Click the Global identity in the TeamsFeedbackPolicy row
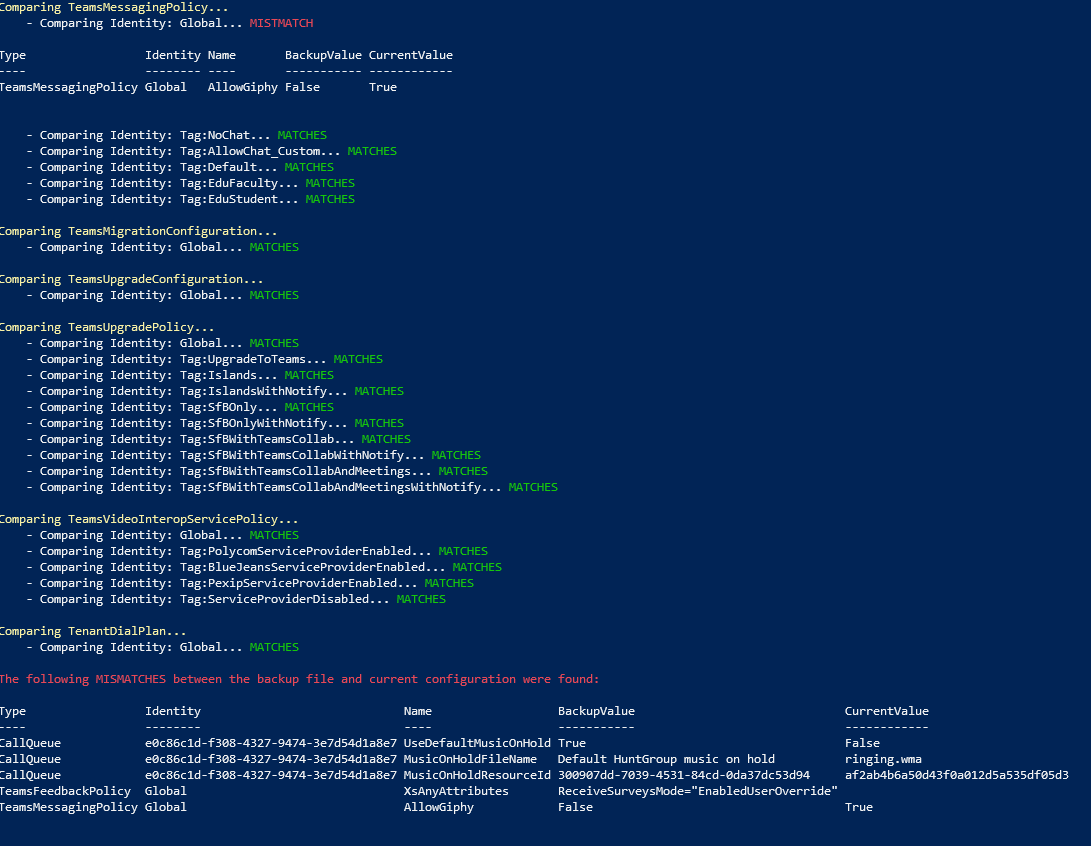The width and height of the screenshot is (1091, 846). tap(166, 791)
